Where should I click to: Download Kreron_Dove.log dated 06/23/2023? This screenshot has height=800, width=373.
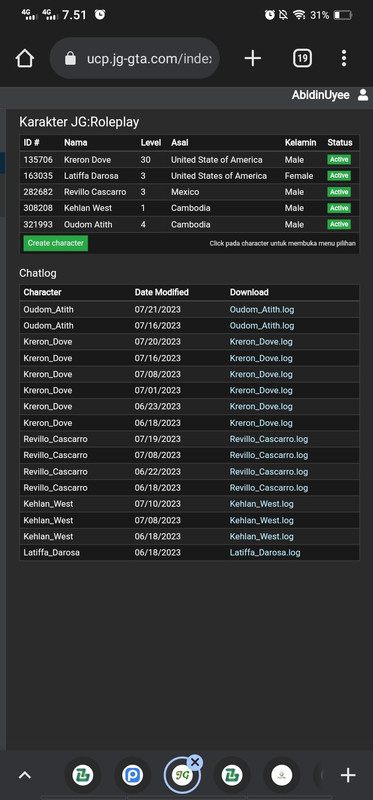click(x=261, y=407)
